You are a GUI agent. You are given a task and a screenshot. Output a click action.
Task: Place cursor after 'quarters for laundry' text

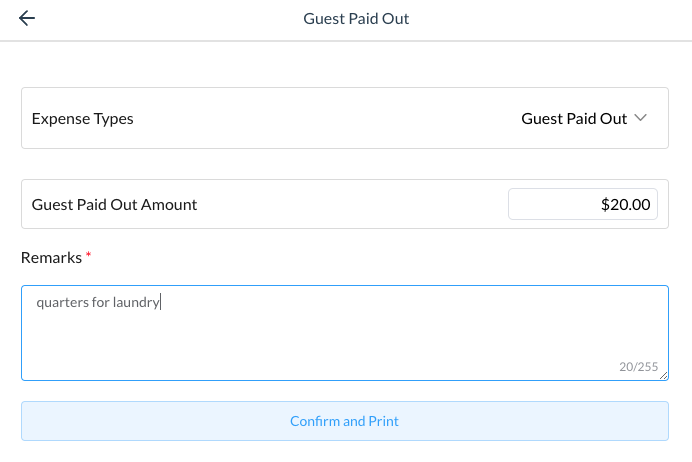coord(162,301)
